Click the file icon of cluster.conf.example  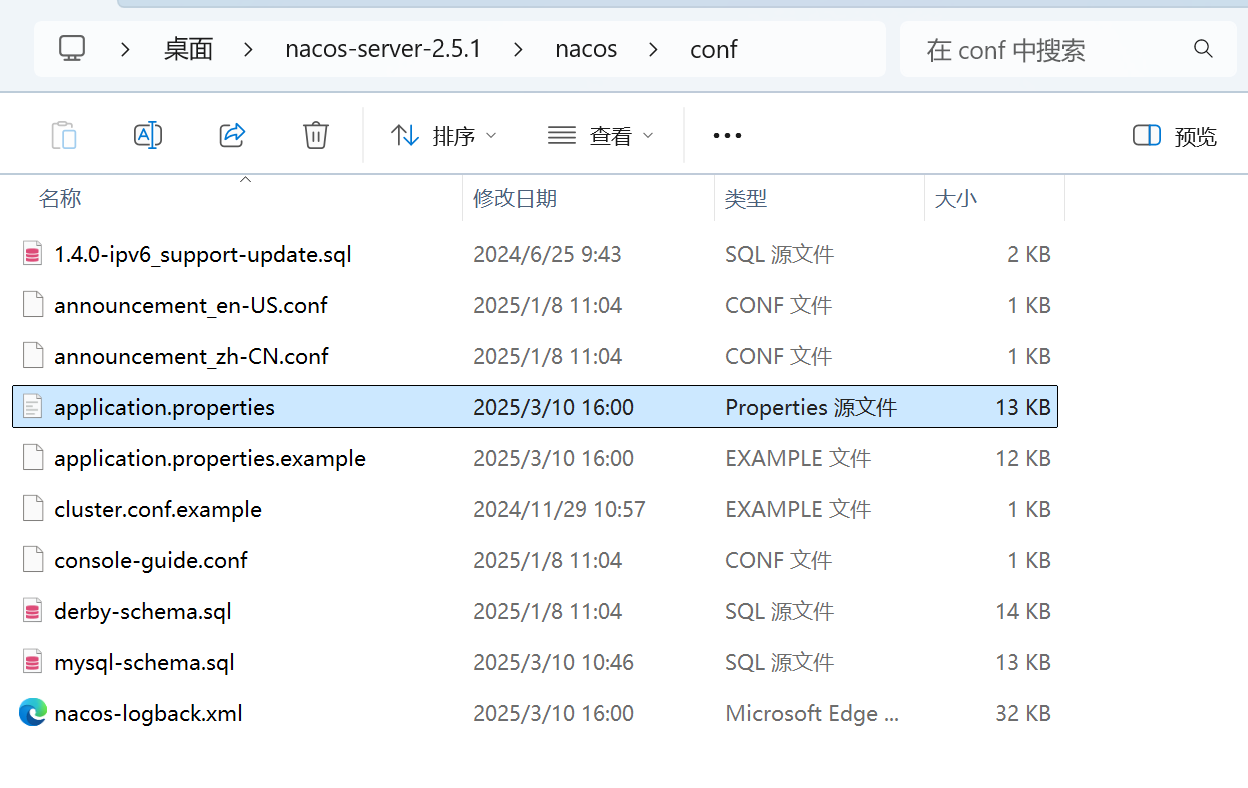coord(33,509)
